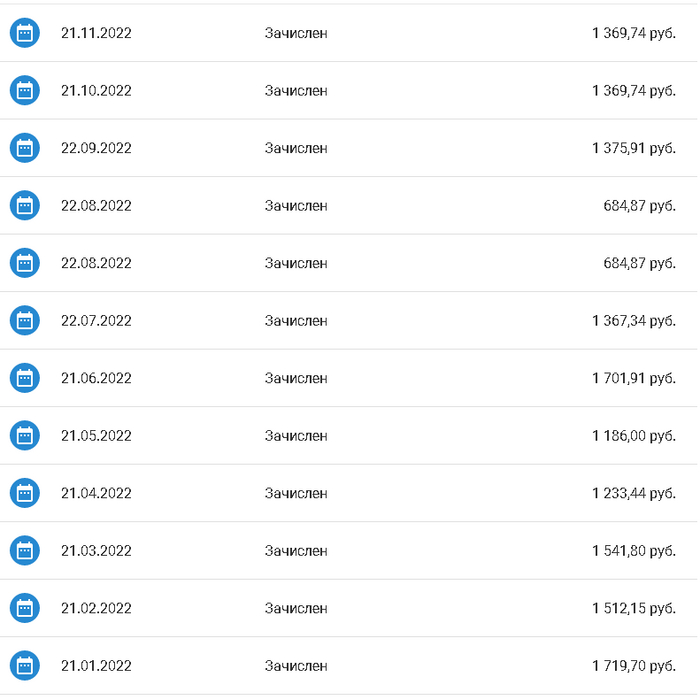700x700 pixels.
Task: Click calendar icon for 21.10.2022 payment
Action: pyautogui.click(x=25, y=91)
